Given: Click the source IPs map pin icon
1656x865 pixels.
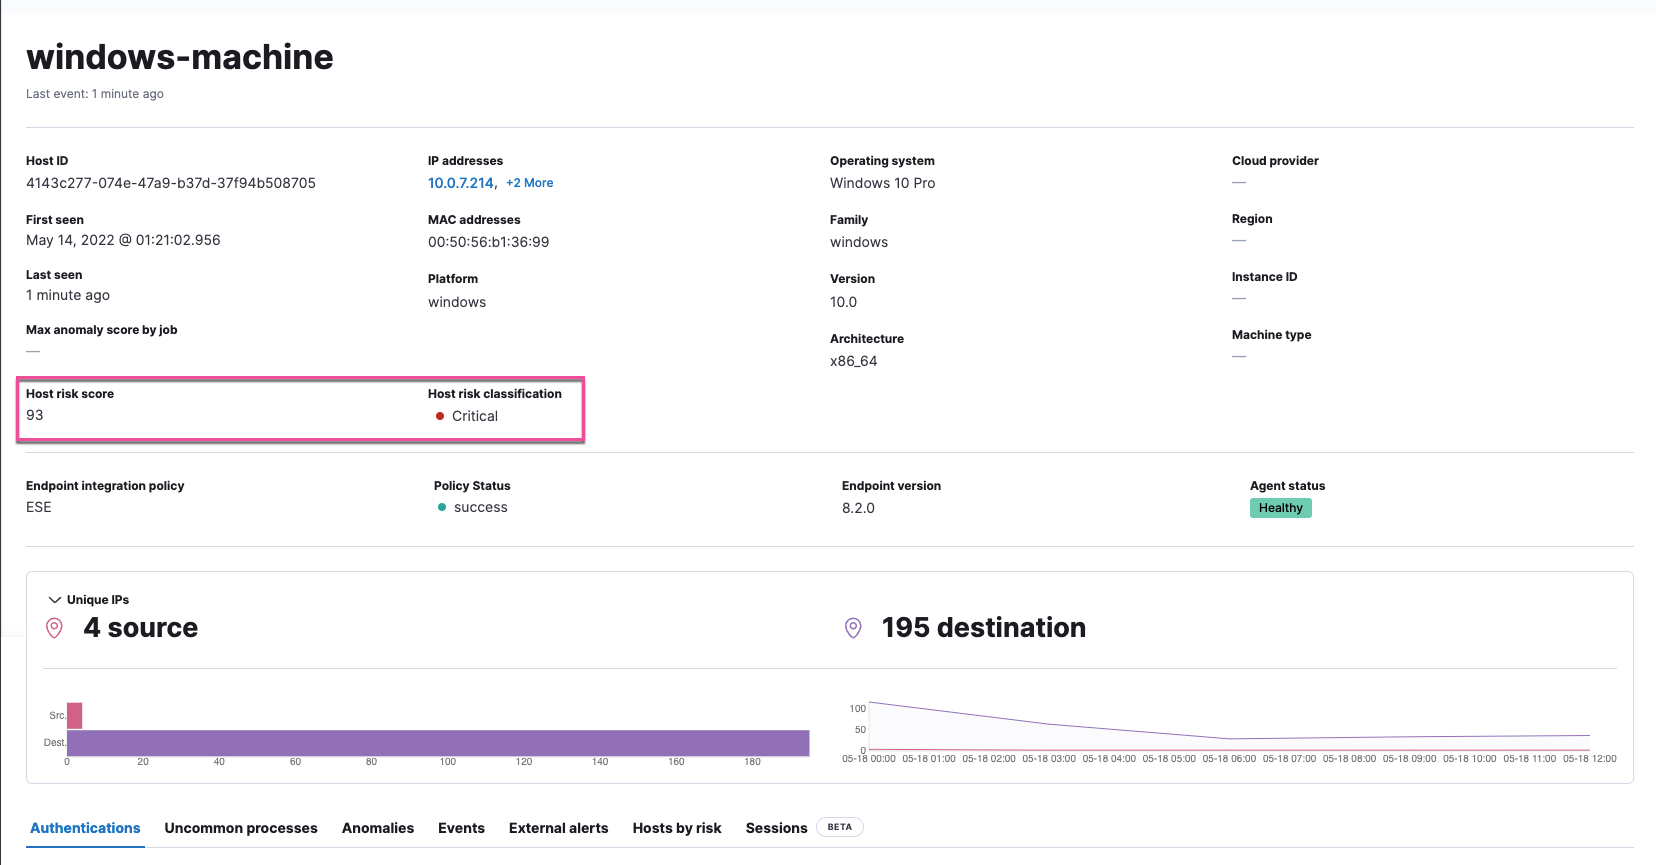Looking at the screenshot, I should pos(55,628).
